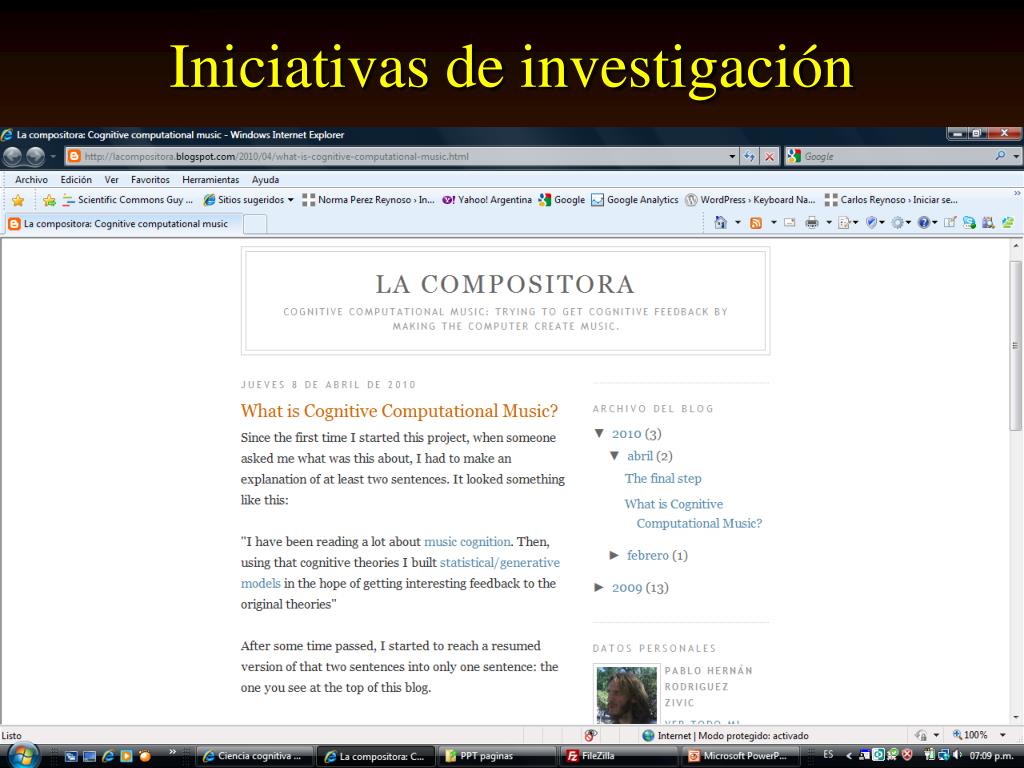Expand the 2009 archive year
This screenshot has width=1024, height=768.
(599, 587)
